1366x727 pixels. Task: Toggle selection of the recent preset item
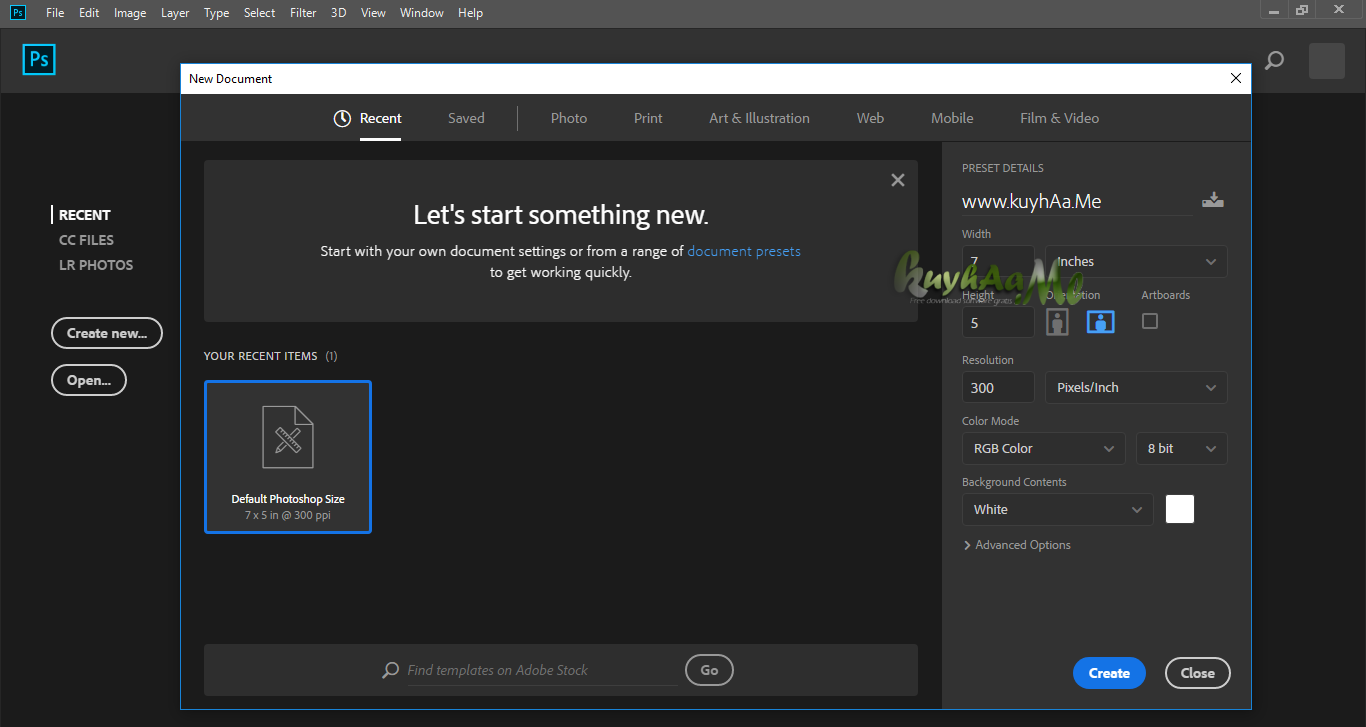(287, 457)
